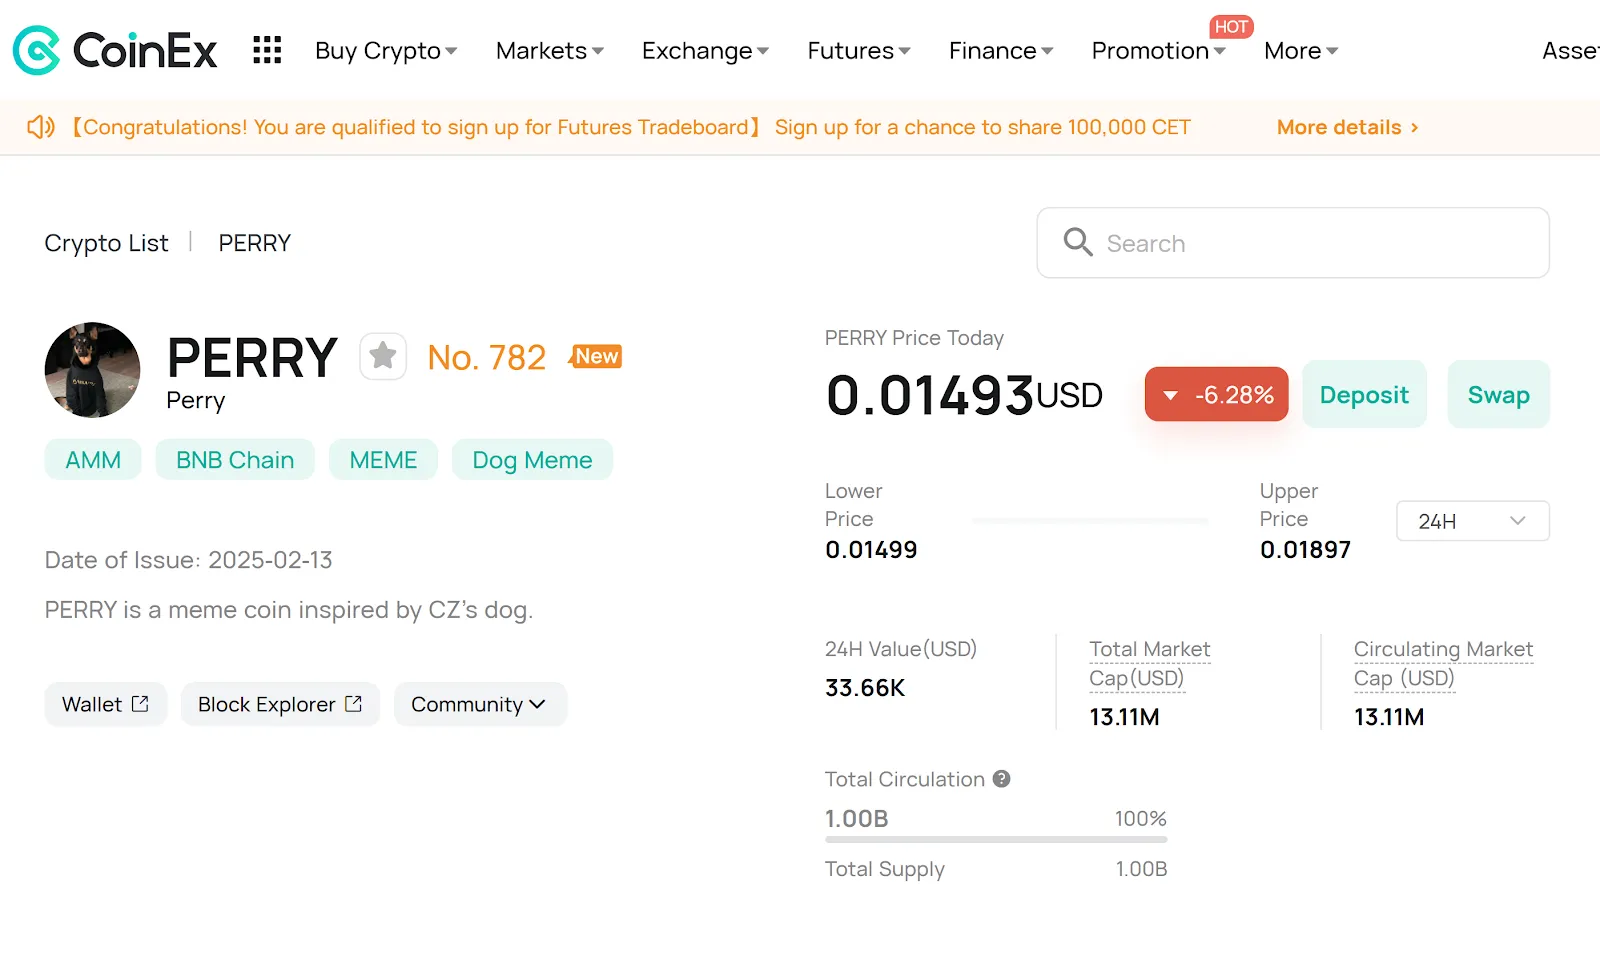Click the Total Supply 1.00B value
Viewport: 1600px width, 968px height.
(1141, 869)
